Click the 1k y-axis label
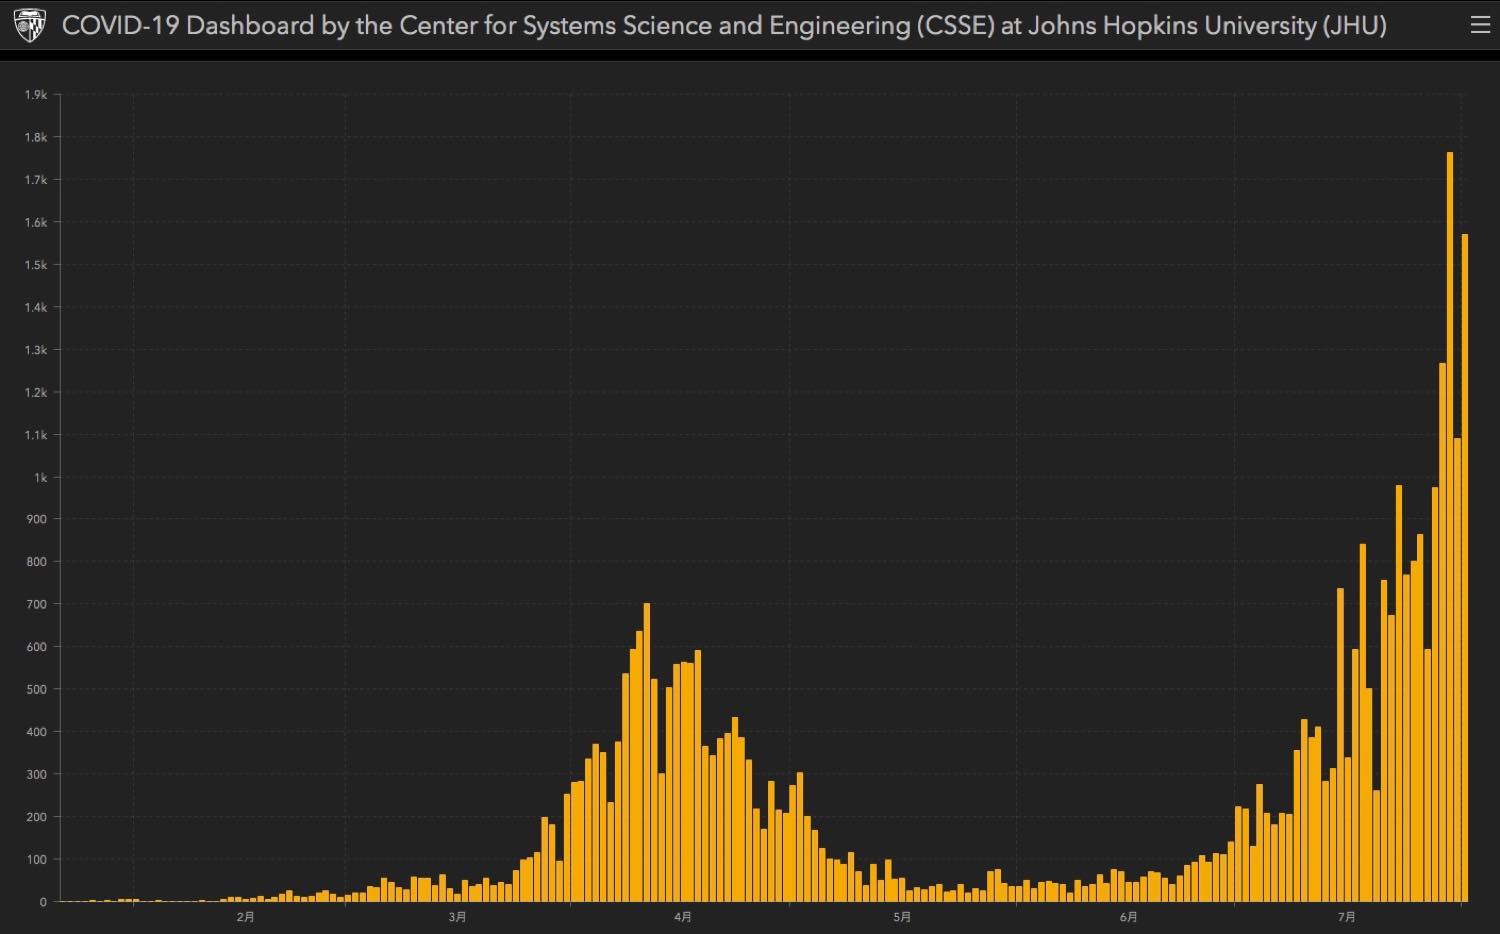1500x934 pixels. 40,477
